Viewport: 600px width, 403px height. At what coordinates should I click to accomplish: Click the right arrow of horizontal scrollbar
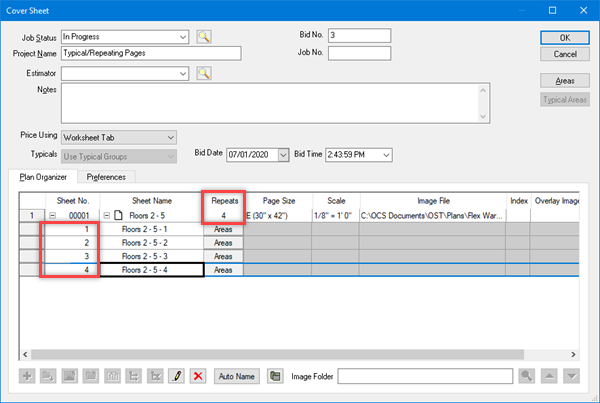pos(573,354)
